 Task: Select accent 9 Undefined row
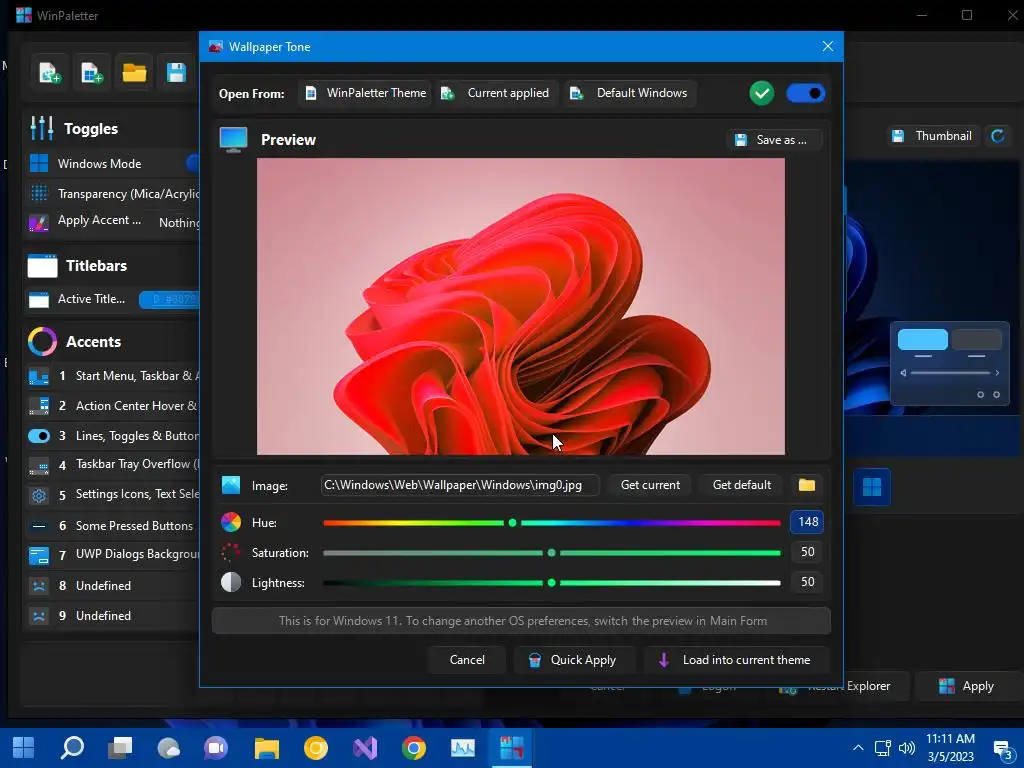click(112, 616)
